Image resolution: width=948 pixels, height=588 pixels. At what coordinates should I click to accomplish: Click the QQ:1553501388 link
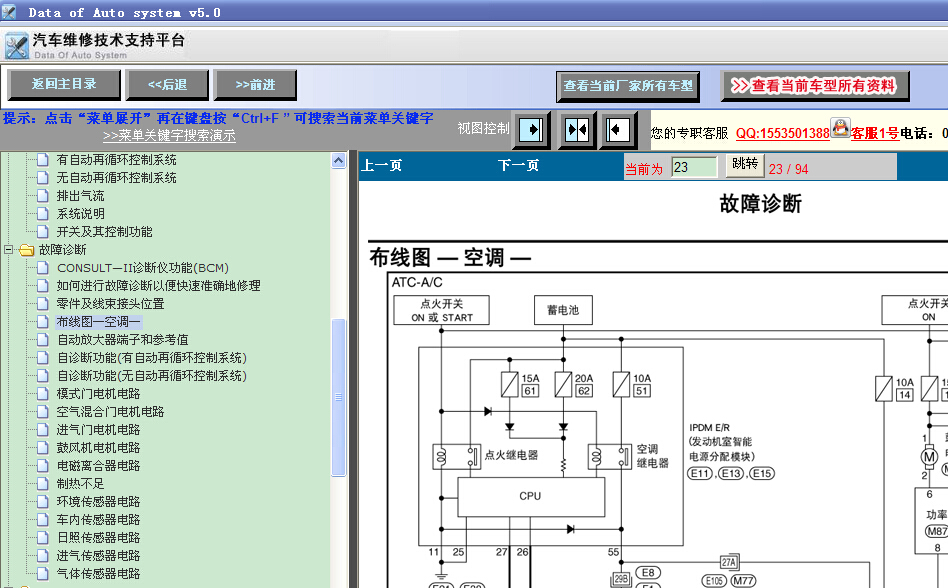[x=782, y=134]
